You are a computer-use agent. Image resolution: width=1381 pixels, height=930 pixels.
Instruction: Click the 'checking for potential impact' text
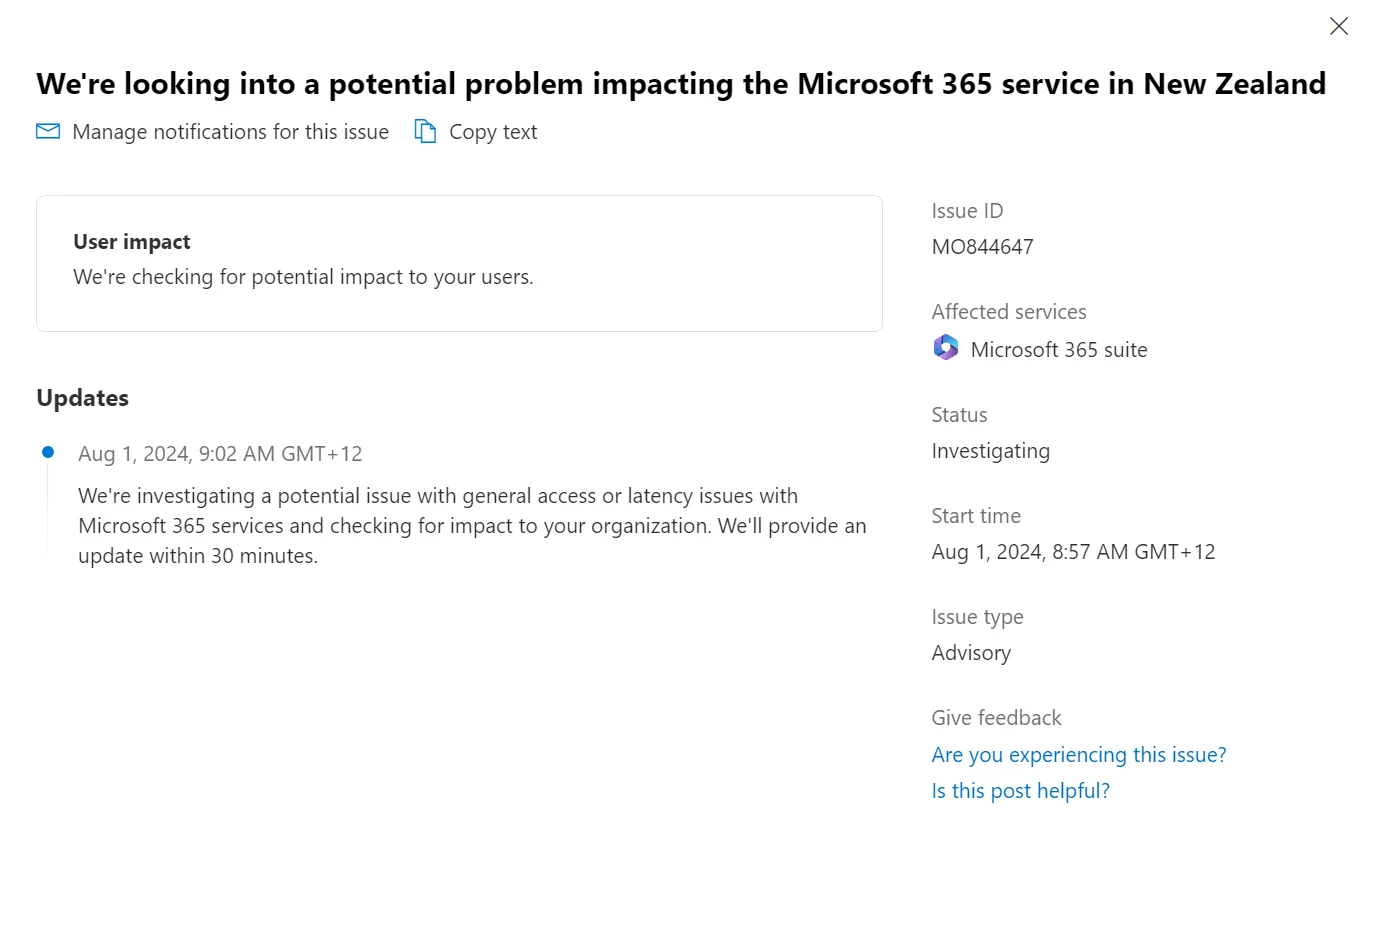[303, 277]
